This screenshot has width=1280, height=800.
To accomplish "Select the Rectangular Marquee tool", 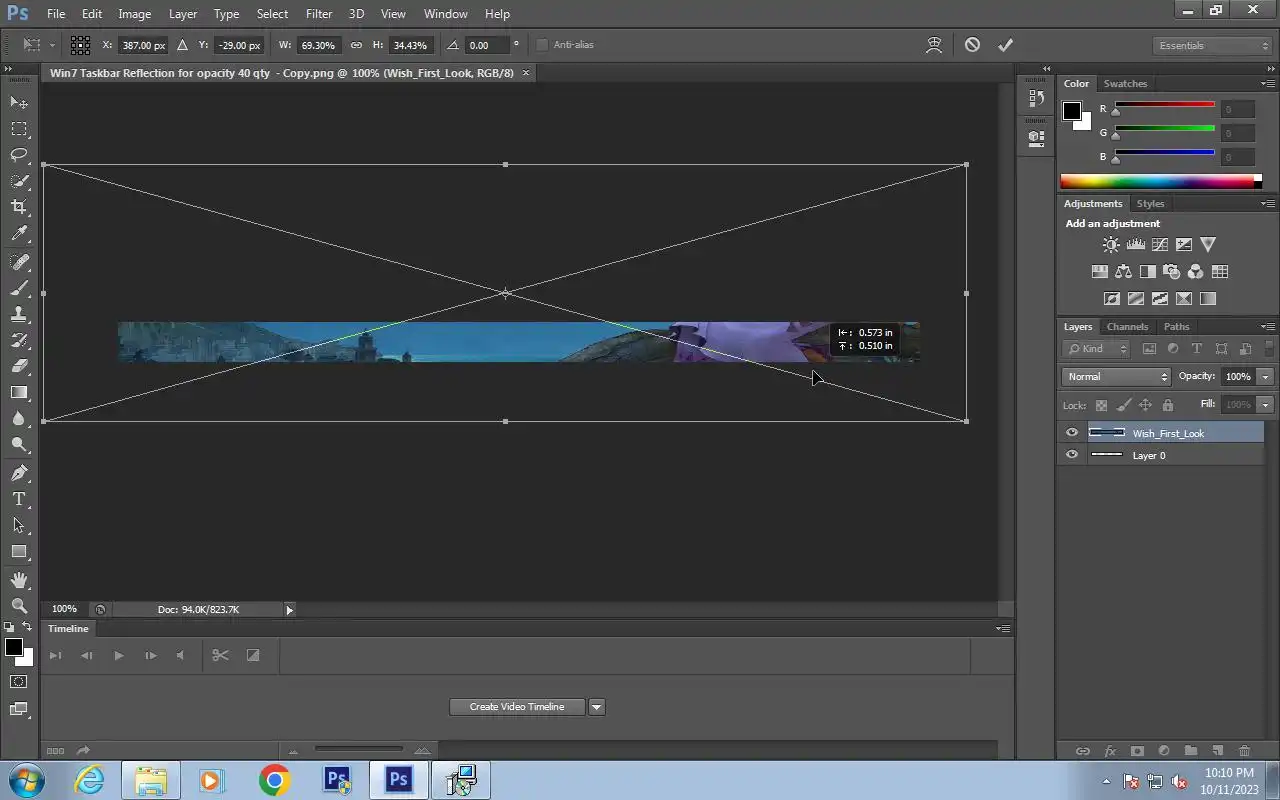I will (19, 129).
